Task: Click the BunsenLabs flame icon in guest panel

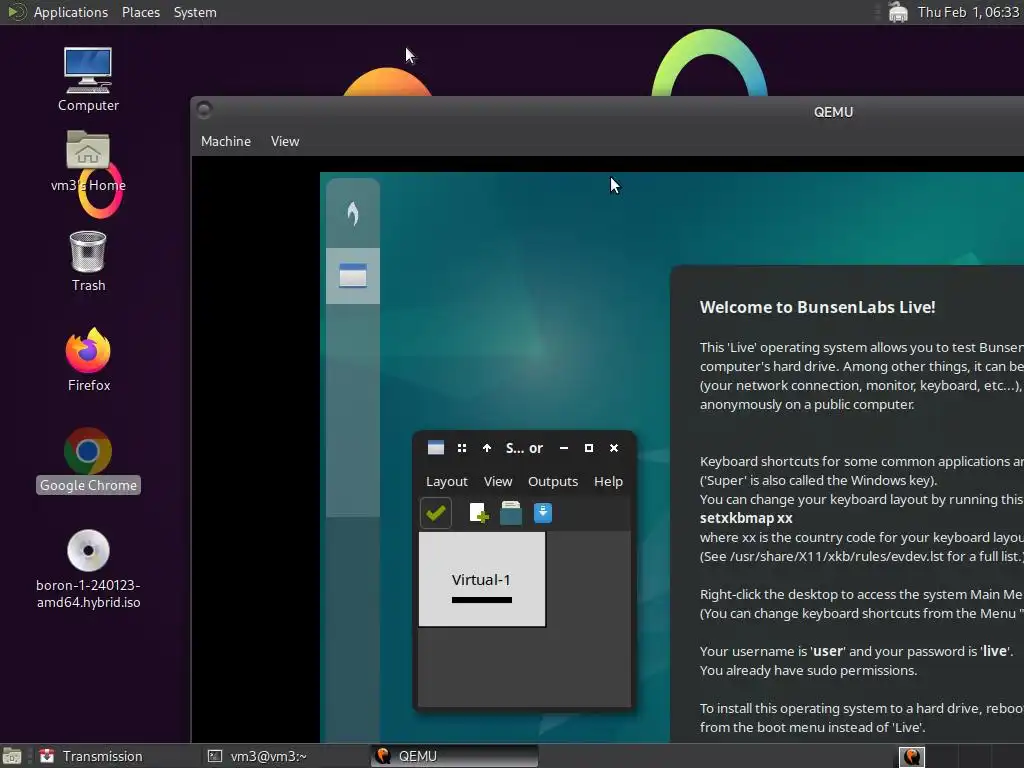Action: pos(353,214)
